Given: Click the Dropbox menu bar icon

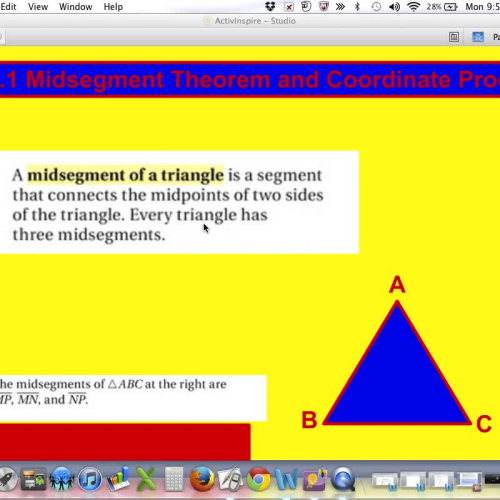Looking at the screenshot, I should click(270, 7).
